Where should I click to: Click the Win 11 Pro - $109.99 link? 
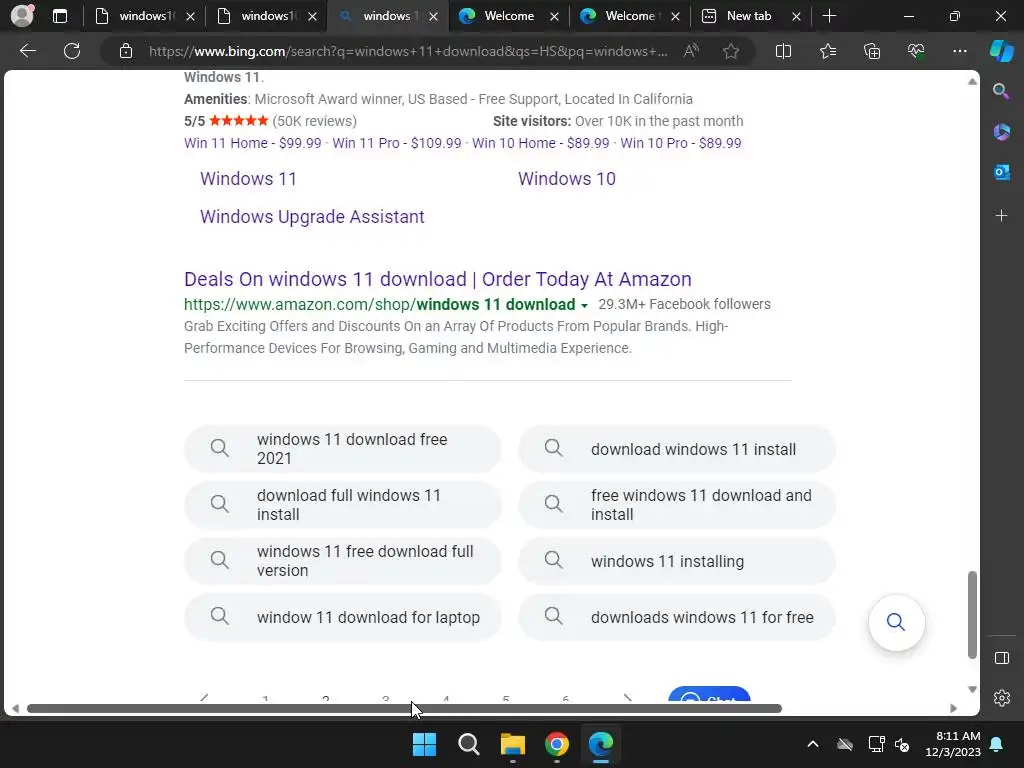point(396,143)
